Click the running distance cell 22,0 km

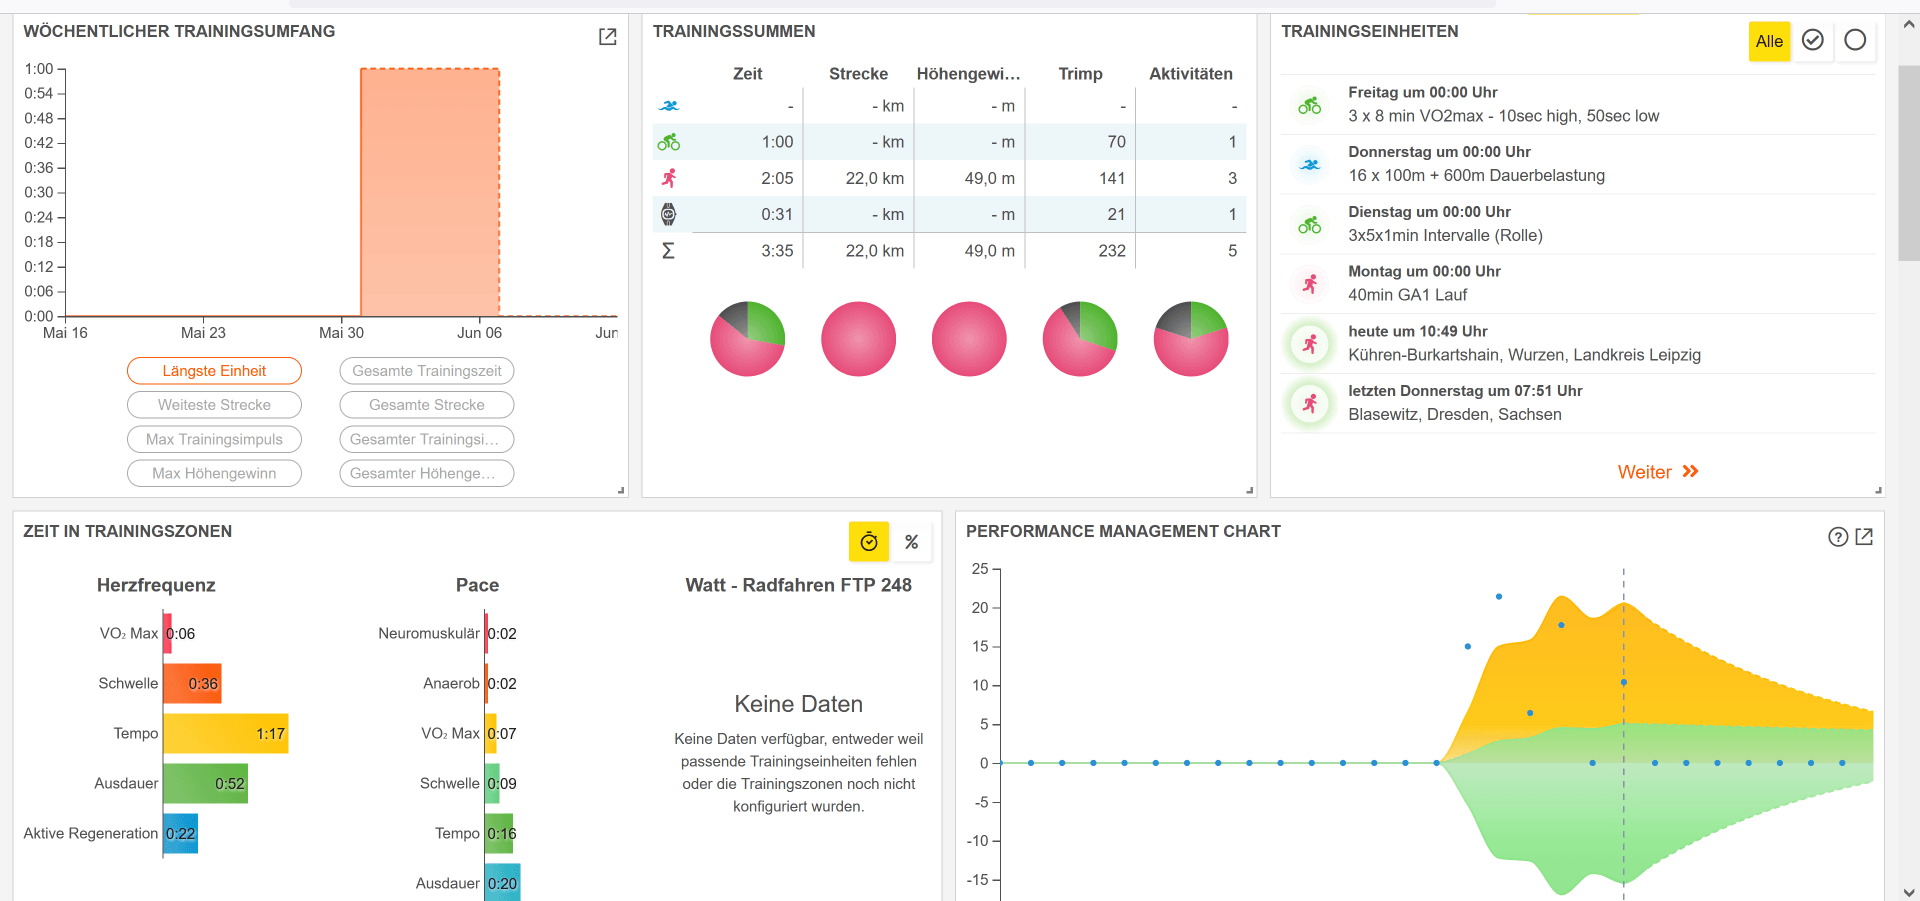pos(859,178)
